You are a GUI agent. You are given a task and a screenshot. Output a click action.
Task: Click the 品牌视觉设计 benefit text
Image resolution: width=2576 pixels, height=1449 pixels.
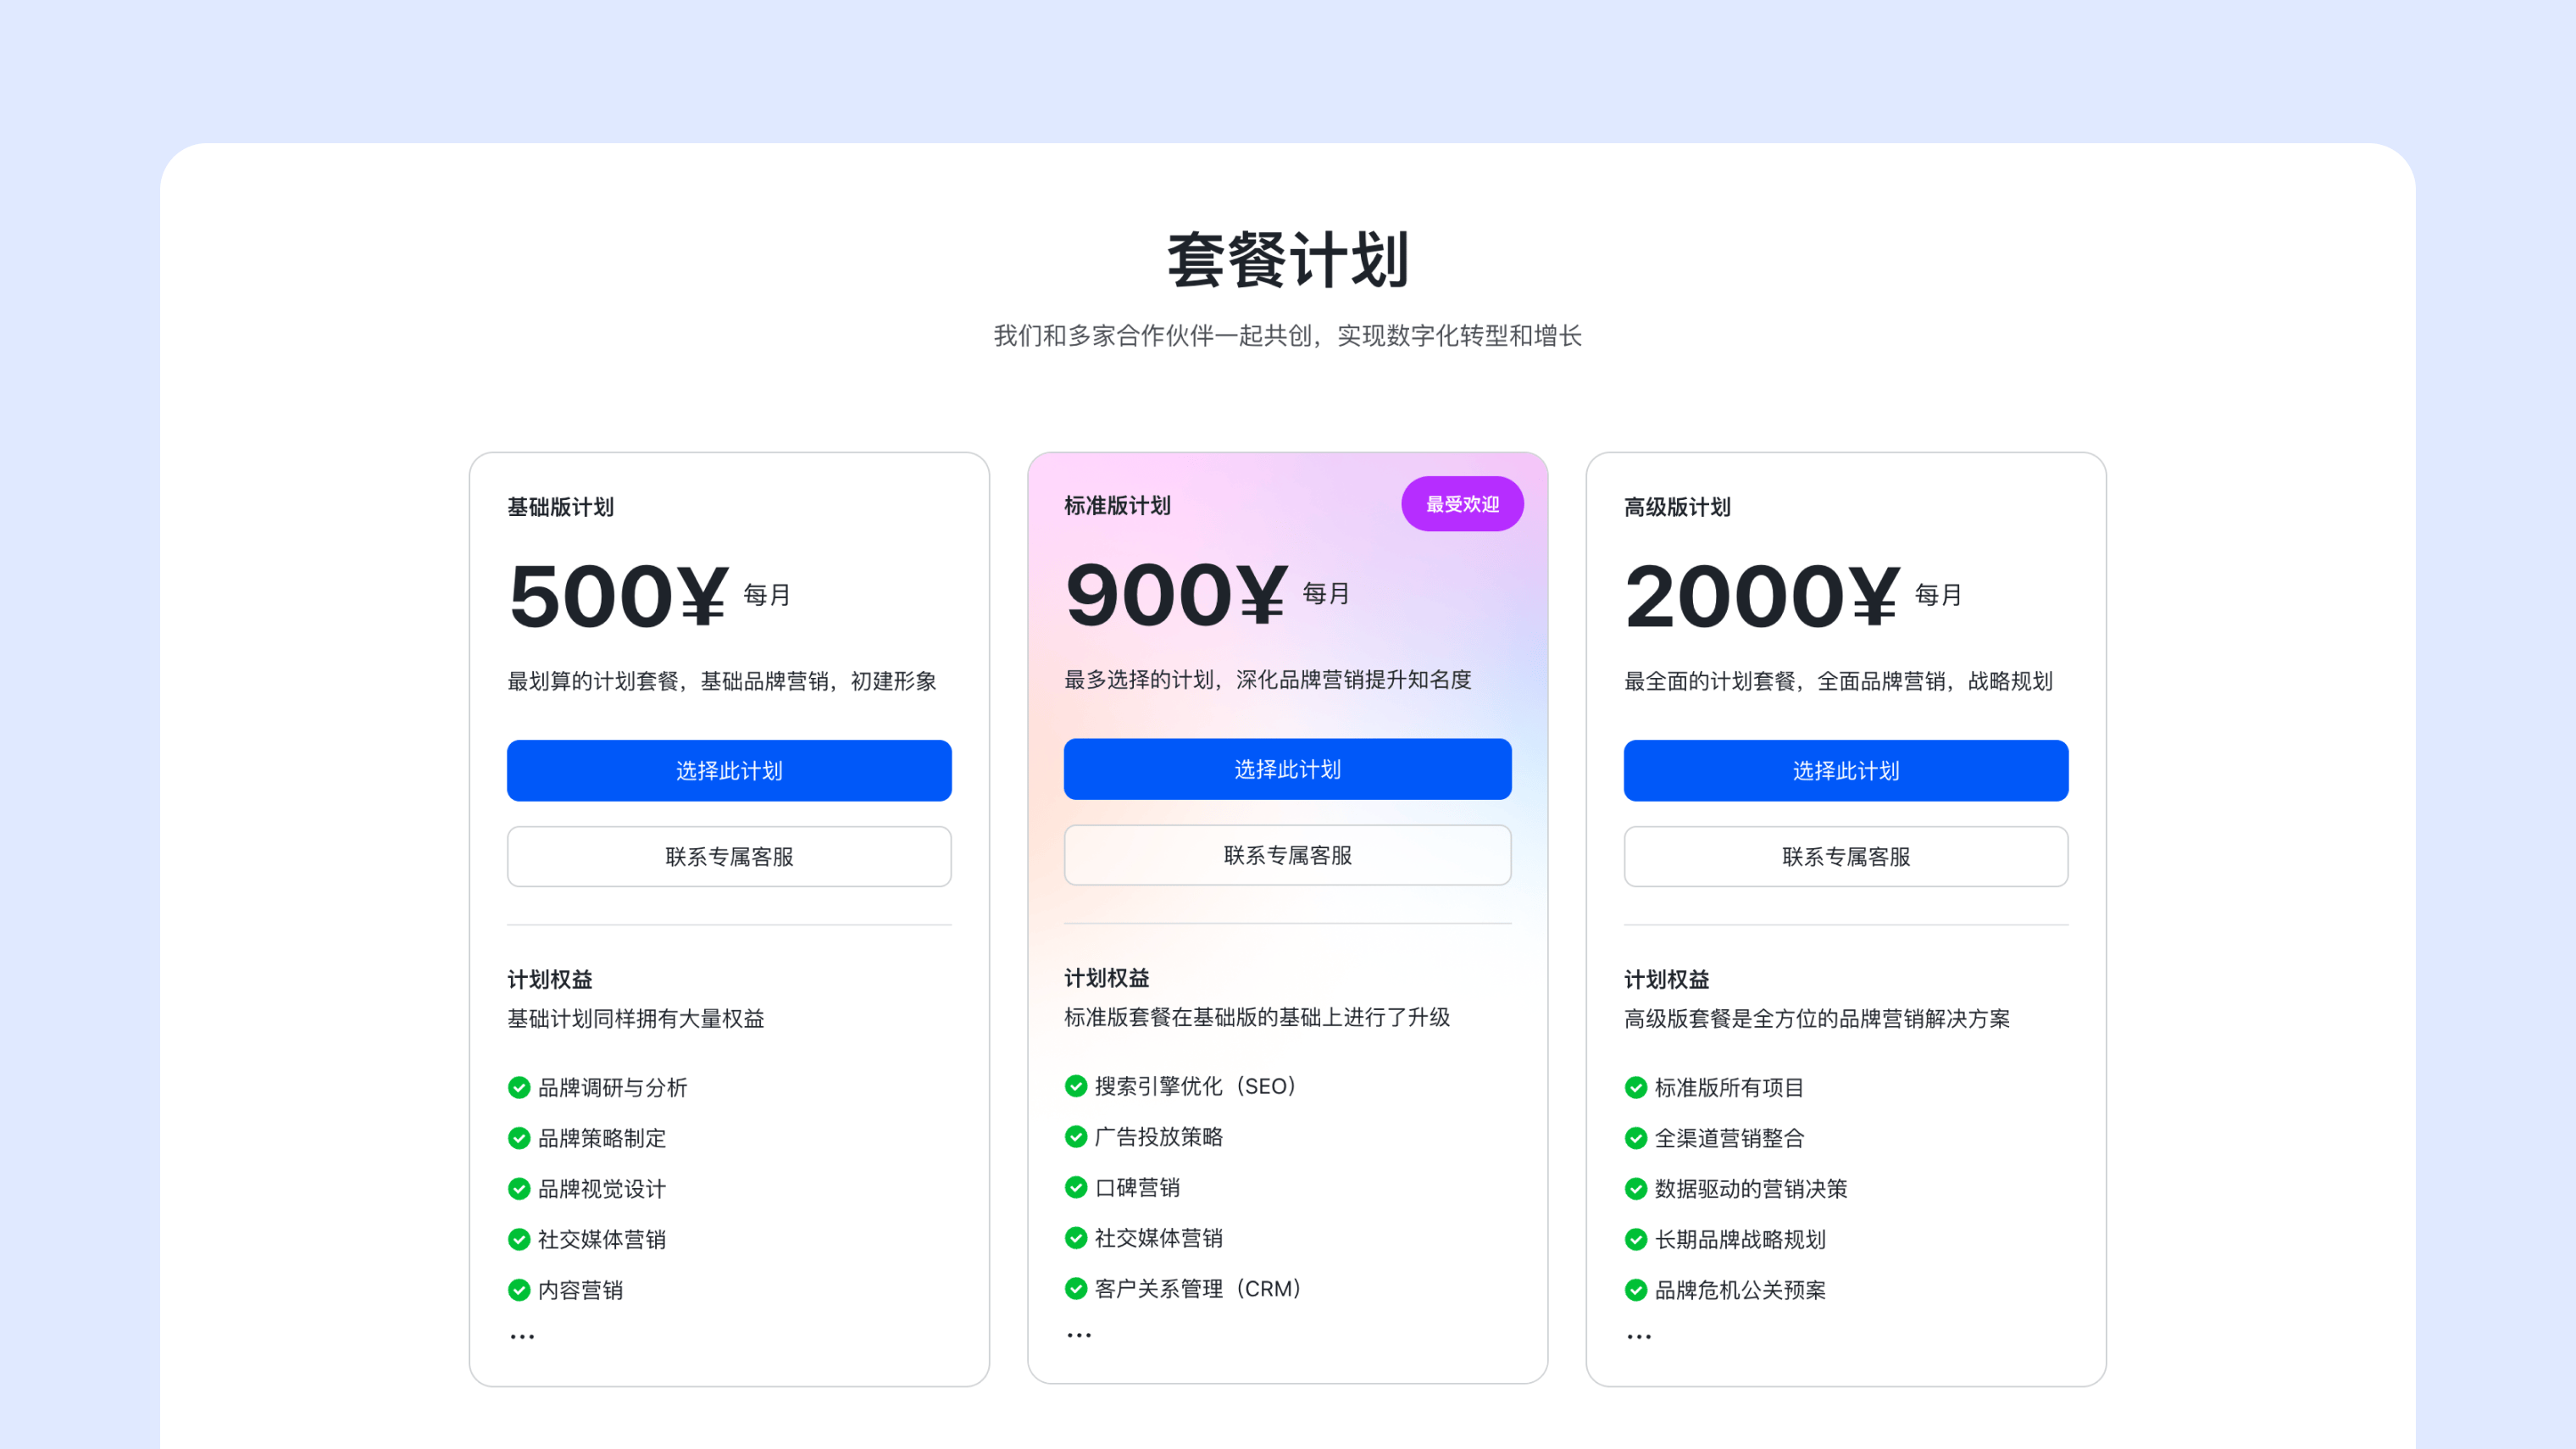(x=602, y=1189)
